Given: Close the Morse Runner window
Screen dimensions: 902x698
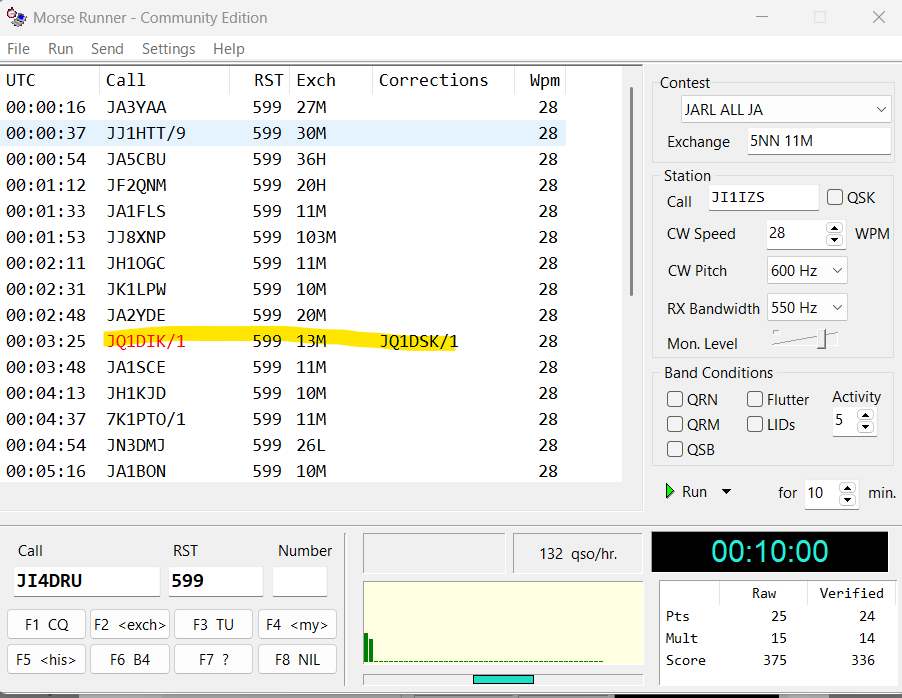Looking at the screenshot, I should click(878, 17).
